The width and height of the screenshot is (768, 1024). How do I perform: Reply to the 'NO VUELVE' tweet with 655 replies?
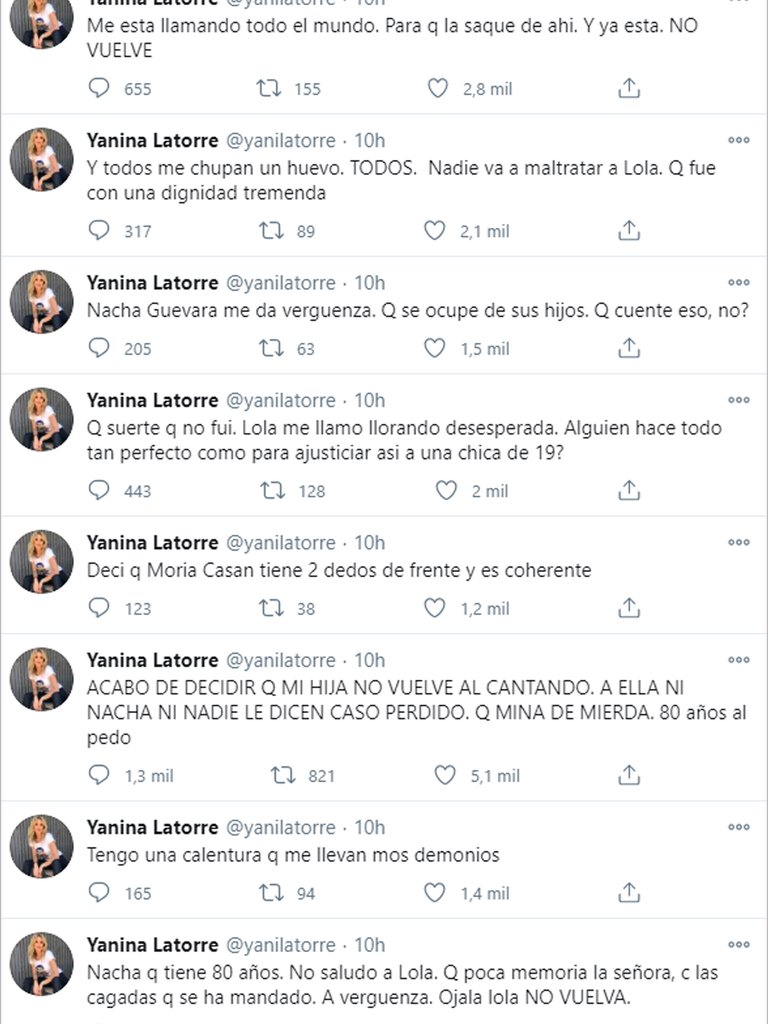click(x=99, y=89)
